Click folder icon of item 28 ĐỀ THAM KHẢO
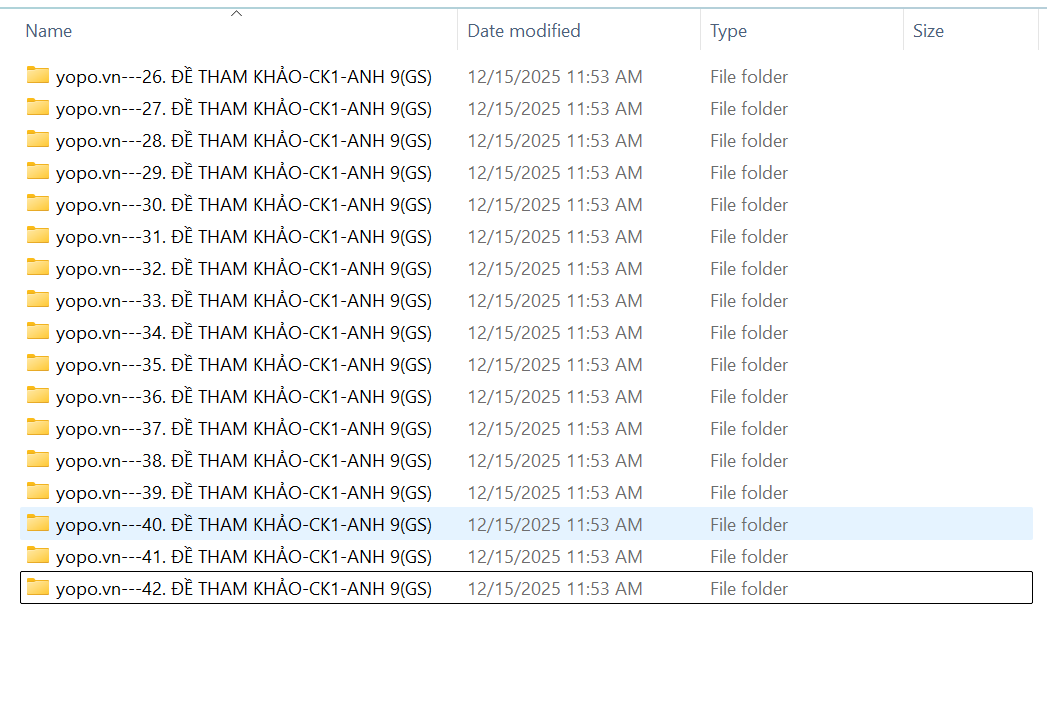The height and width of the screenshot is (706, 1047). tap(38, 140)
